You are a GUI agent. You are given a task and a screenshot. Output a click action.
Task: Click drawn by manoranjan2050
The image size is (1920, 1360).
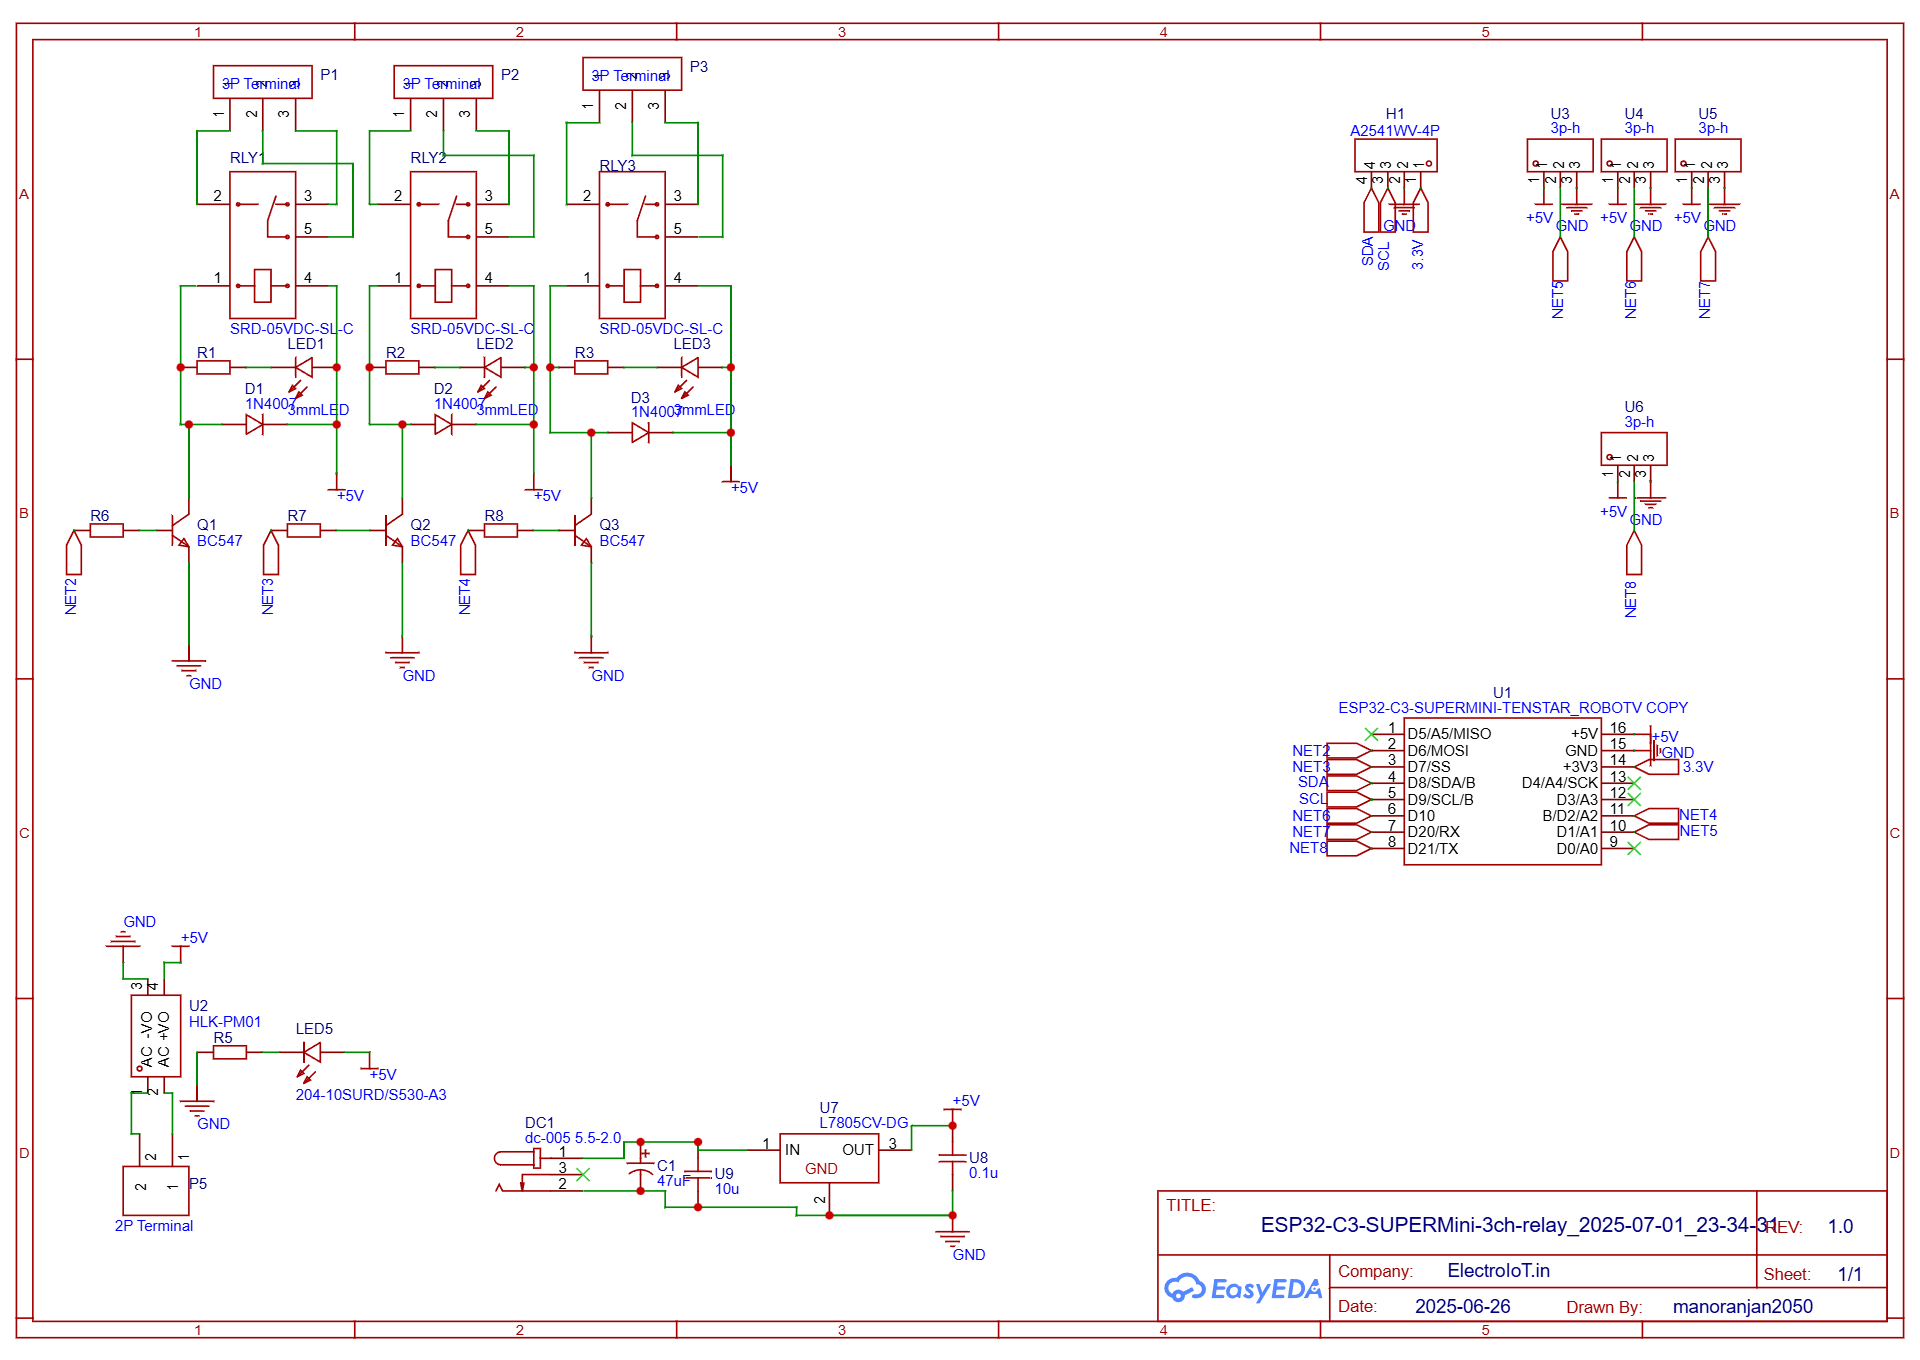click(x=1742, y=1307)
